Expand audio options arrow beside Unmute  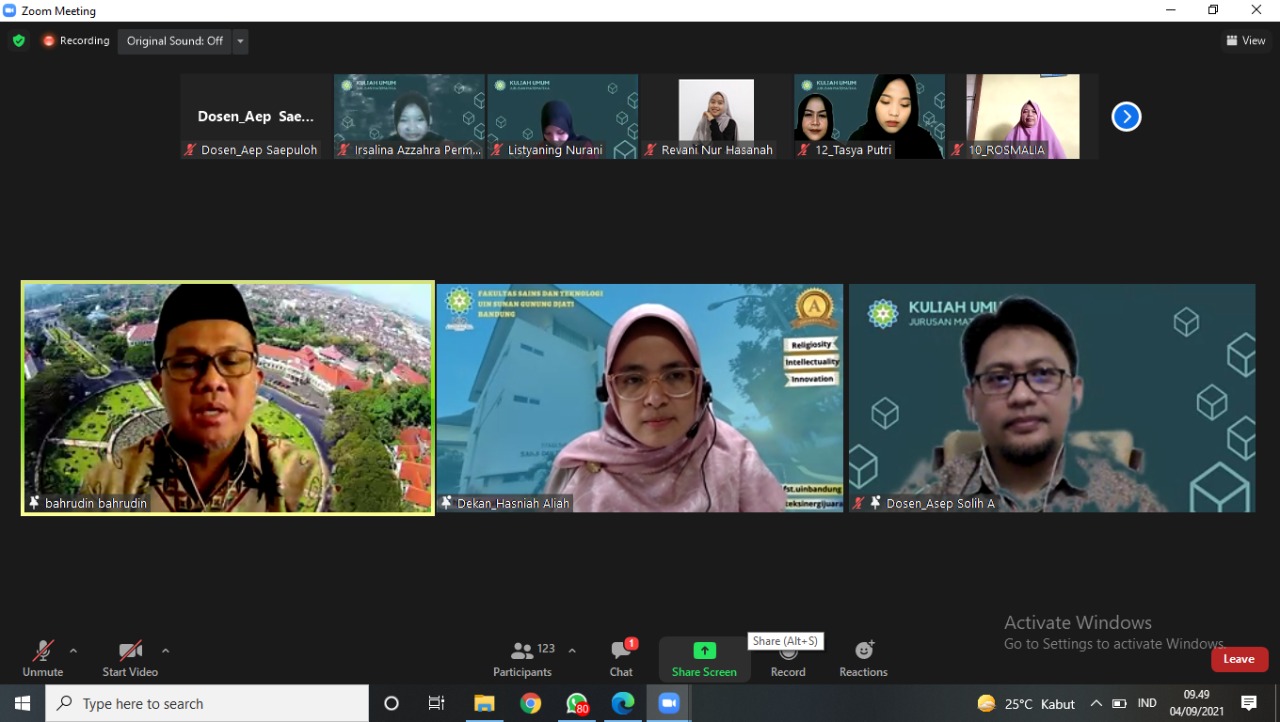pos(73,651)
